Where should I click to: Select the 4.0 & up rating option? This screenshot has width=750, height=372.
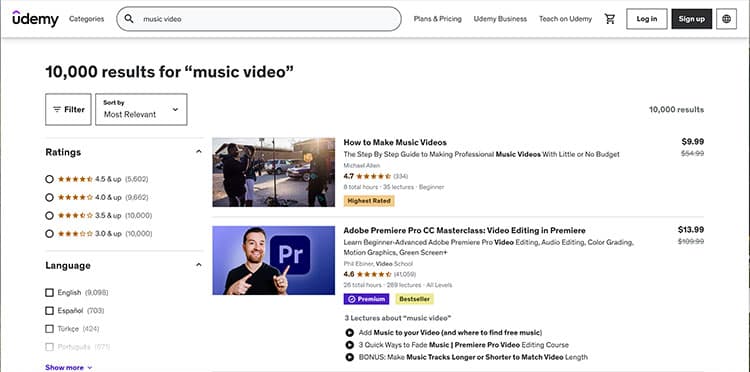(x=49, y=197)
